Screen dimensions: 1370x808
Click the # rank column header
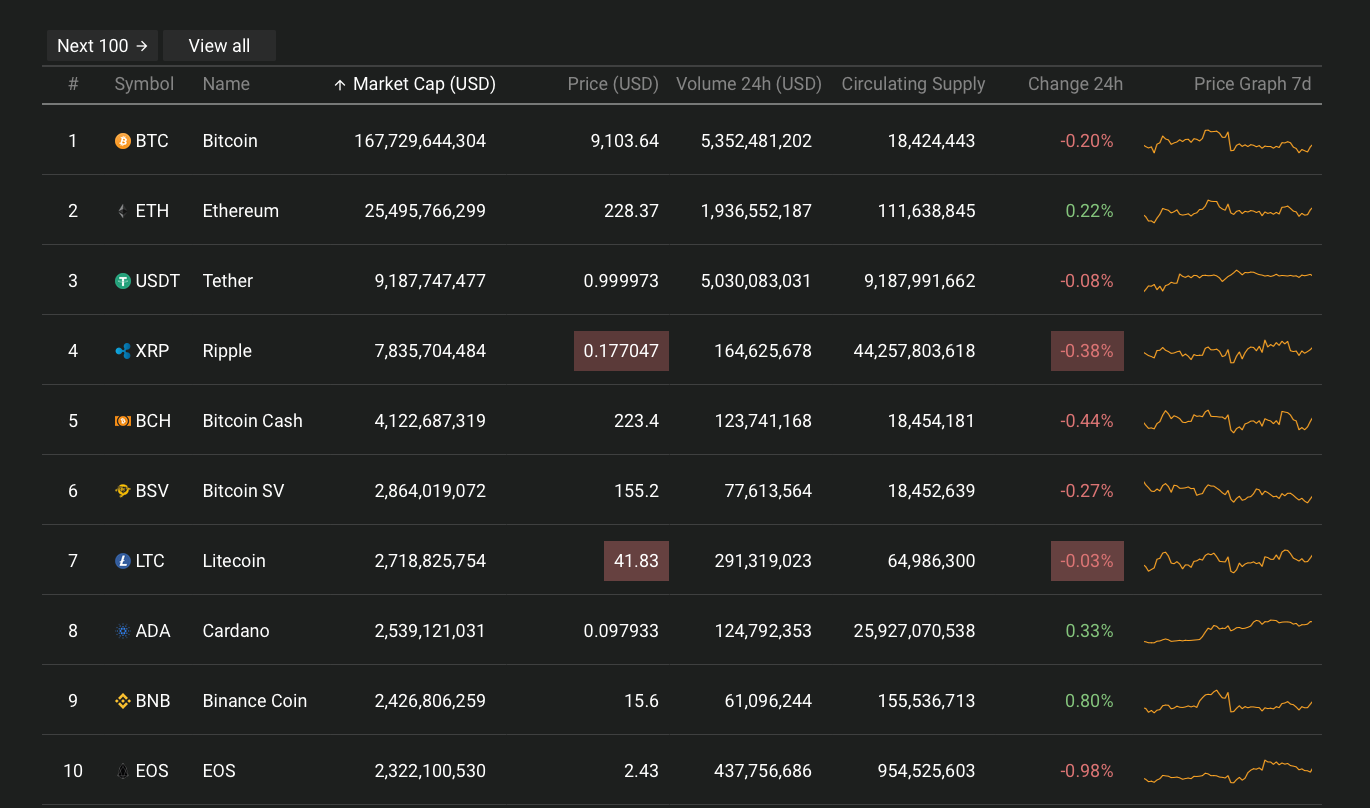click(73, 84)
